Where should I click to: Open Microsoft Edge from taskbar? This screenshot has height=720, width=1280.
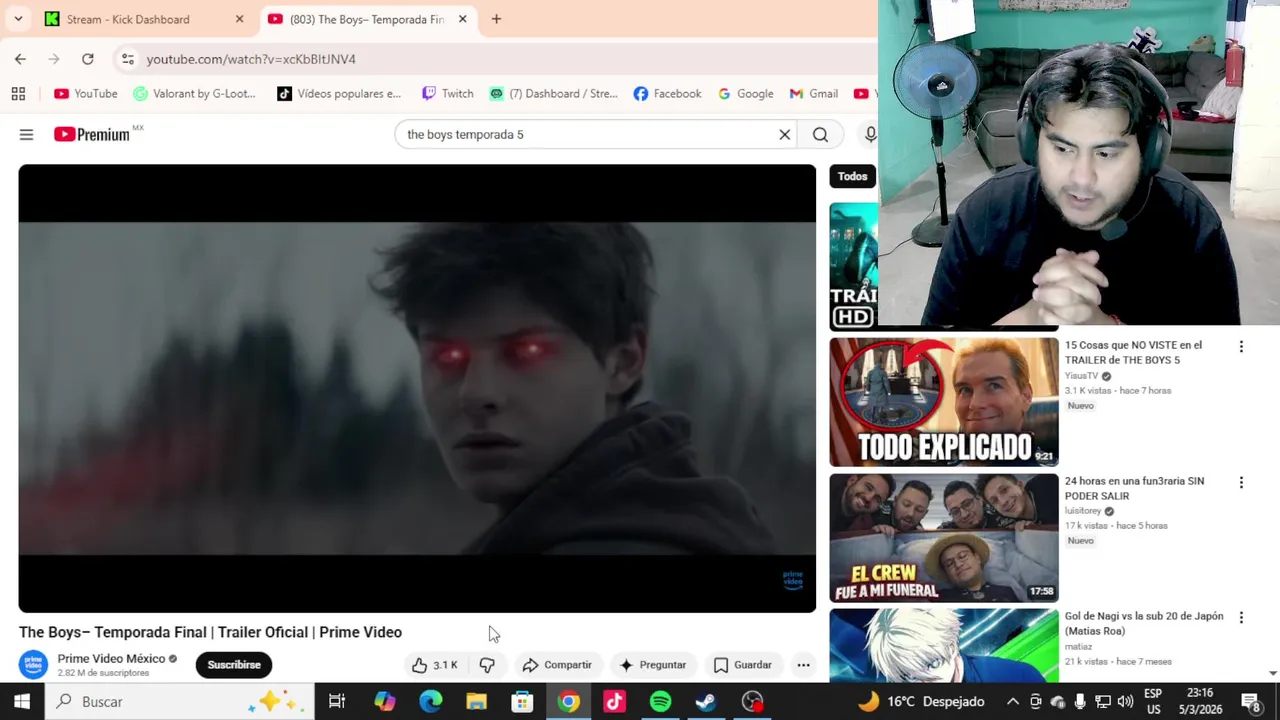coord(430,702)
